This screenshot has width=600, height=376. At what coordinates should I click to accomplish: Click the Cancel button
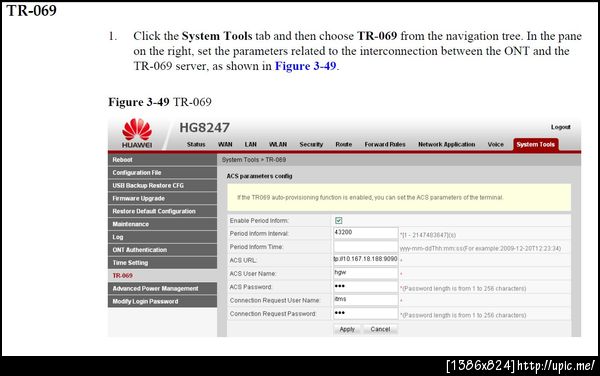pos(380,329)
